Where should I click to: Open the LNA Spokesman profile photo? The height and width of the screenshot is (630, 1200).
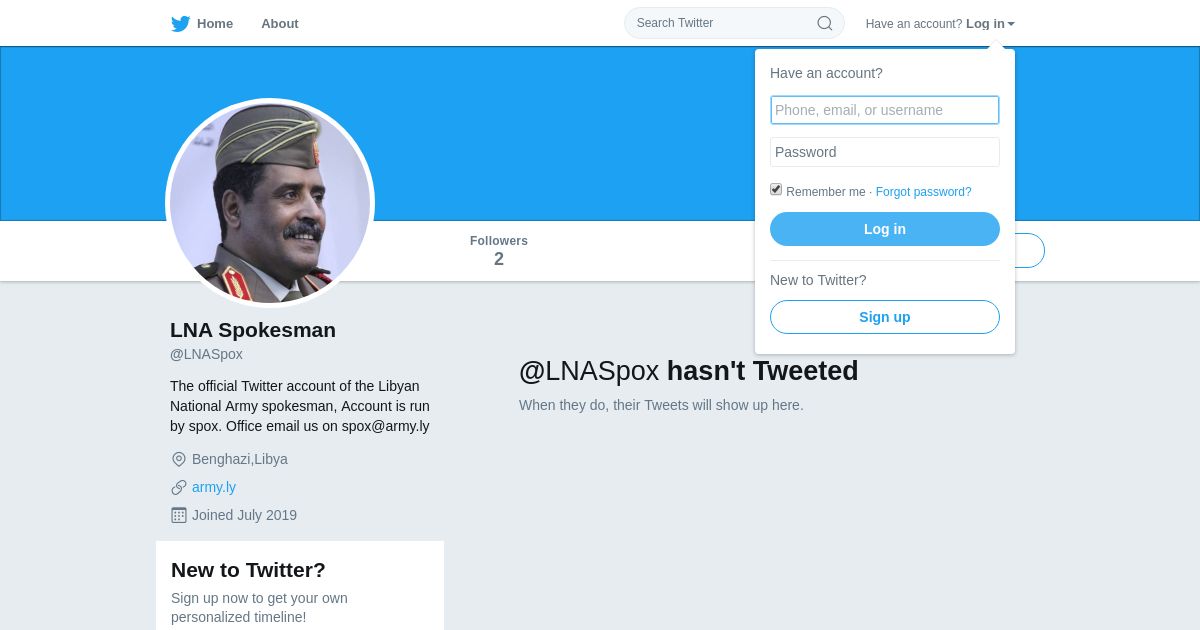270,203
